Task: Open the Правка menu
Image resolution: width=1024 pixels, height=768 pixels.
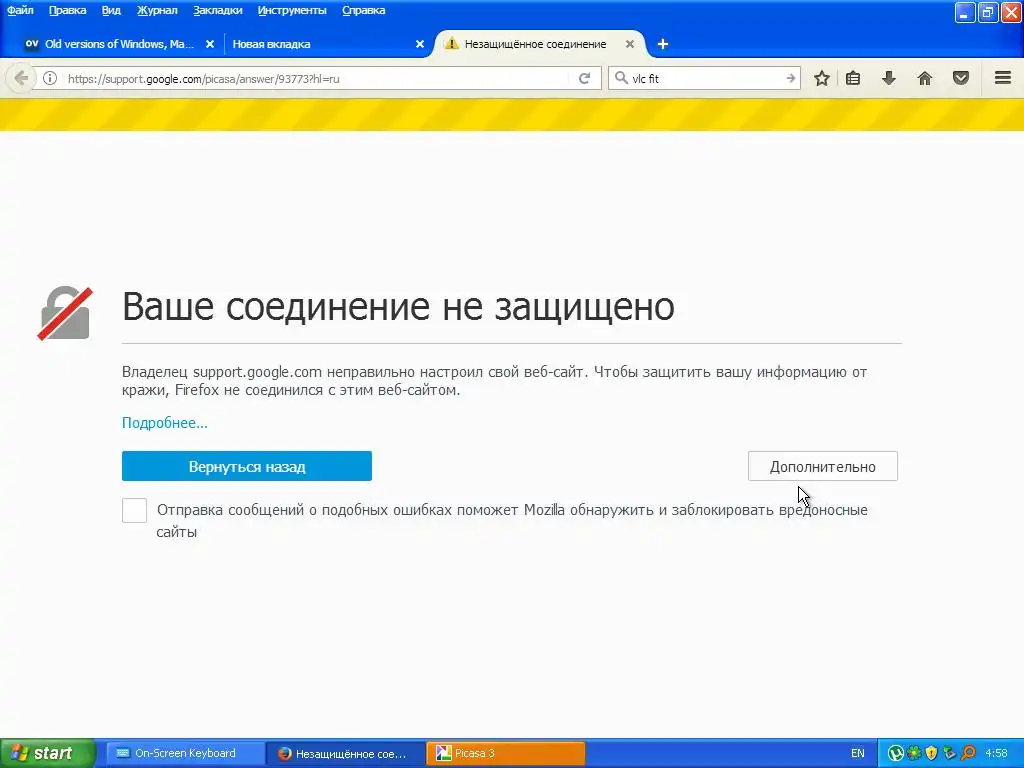Action: (67, 10)
